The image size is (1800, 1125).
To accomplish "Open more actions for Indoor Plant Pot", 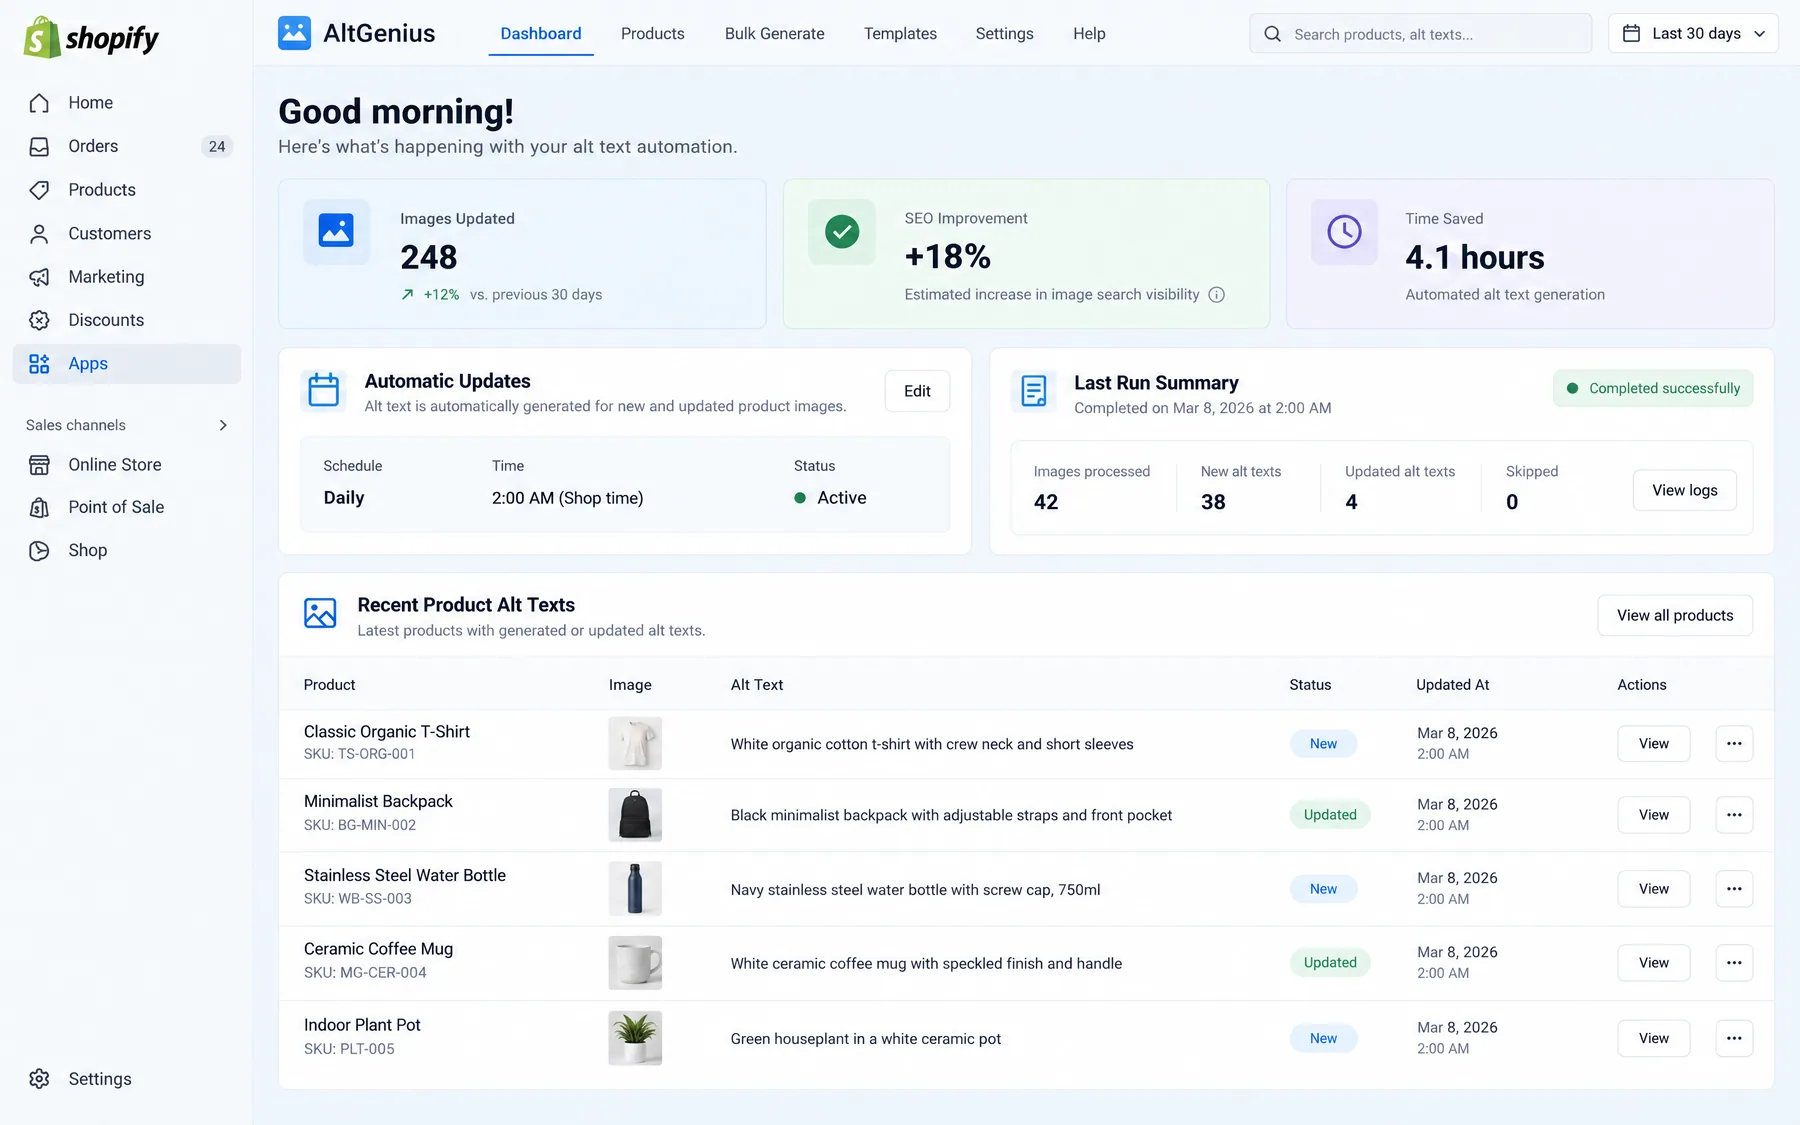I will click(x=1734, y=1038).
